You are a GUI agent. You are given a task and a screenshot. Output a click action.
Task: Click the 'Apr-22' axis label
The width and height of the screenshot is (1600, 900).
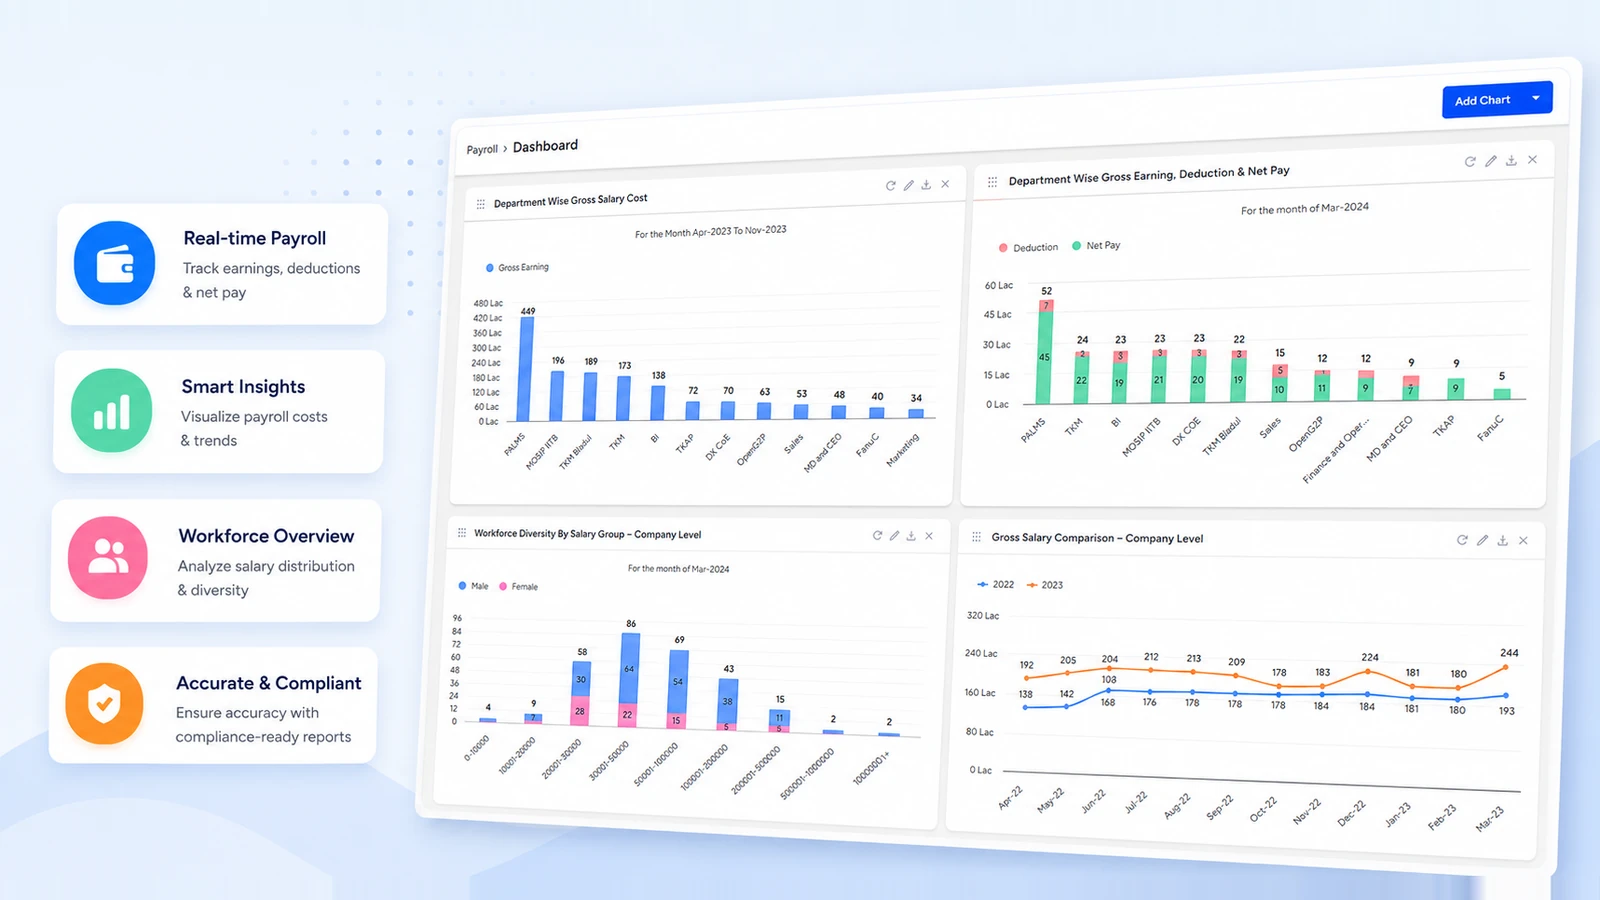pyautogui.click(x=1011, y=797)
